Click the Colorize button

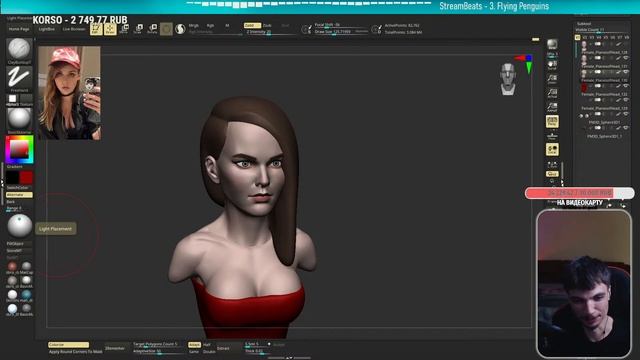pyautogui.click(x=68, y=345)
